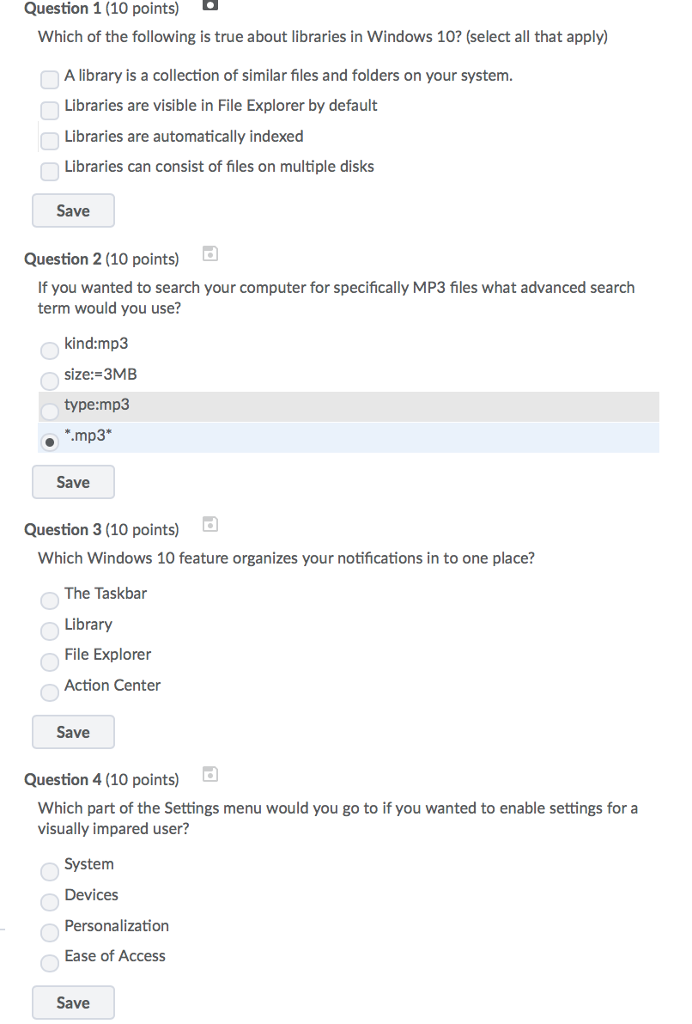The height and width of the screenshot is (1024, 692).
Task: Select the "size:=3MB" answer option
Action: tap(49, 381)
